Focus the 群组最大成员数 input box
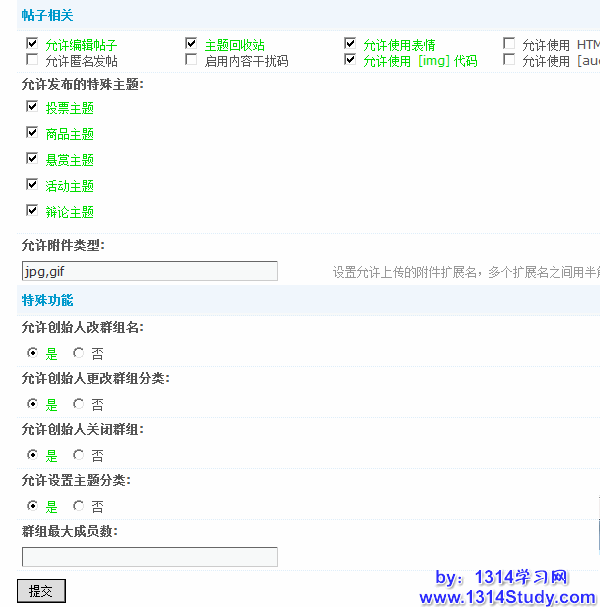Screen dimensions: 600x607 [150, 557]
